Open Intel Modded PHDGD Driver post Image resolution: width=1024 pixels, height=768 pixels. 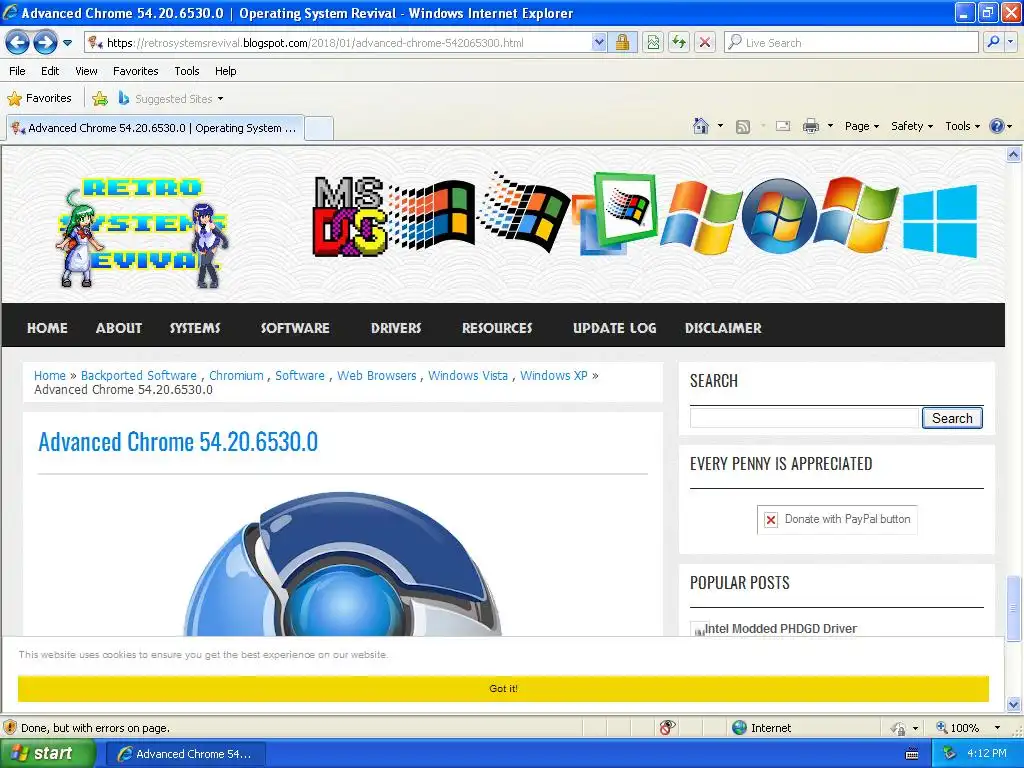pyautogui.click(x=781, y=628)
